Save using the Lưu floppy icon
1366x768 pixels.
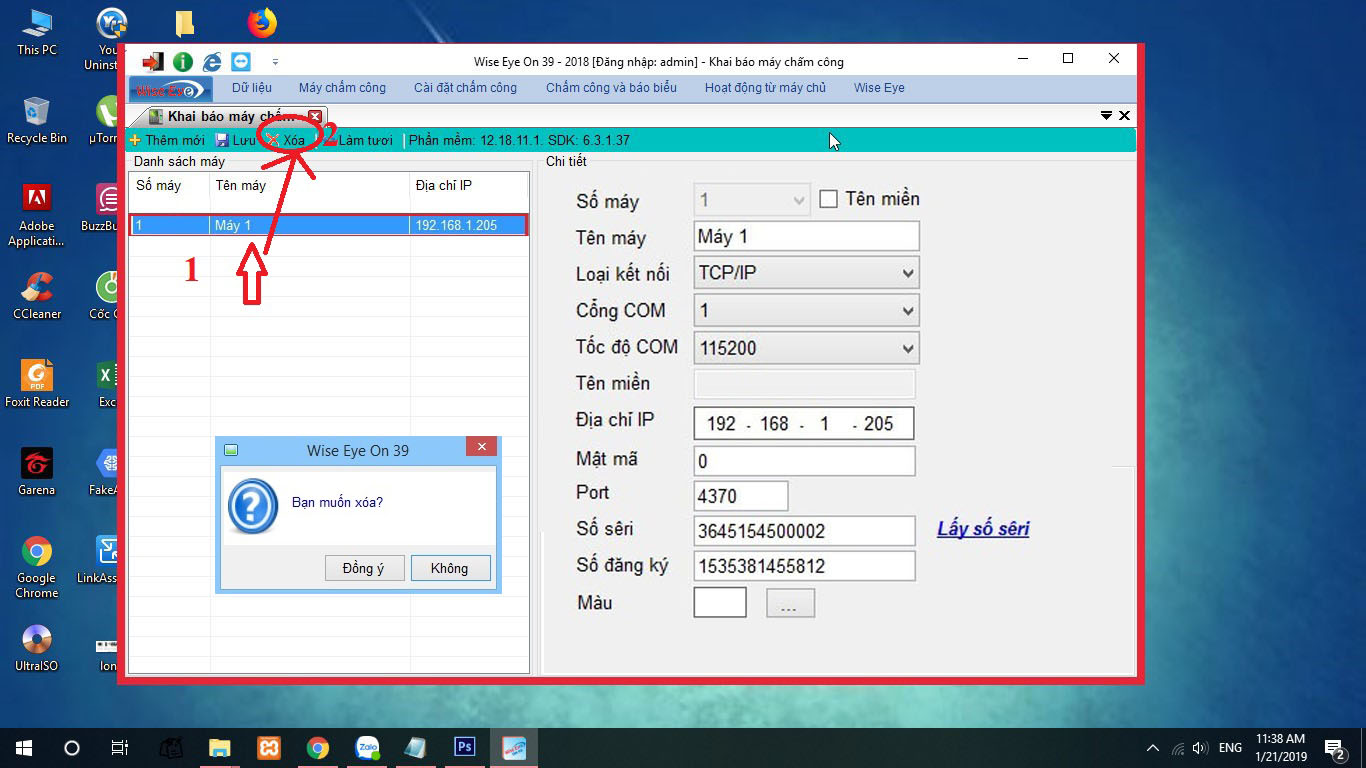tap(235, 140)
